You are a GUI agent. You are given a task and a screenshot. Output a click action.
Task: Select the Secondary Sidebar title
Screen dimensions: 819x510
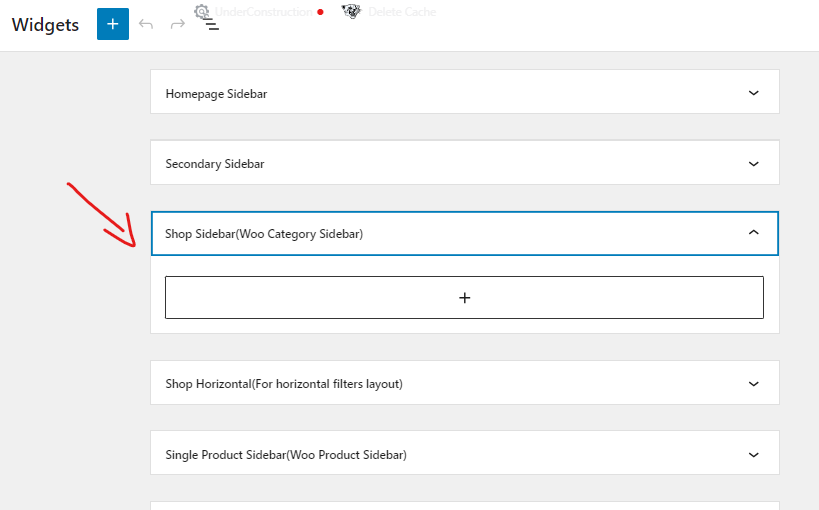pos(215,164)
